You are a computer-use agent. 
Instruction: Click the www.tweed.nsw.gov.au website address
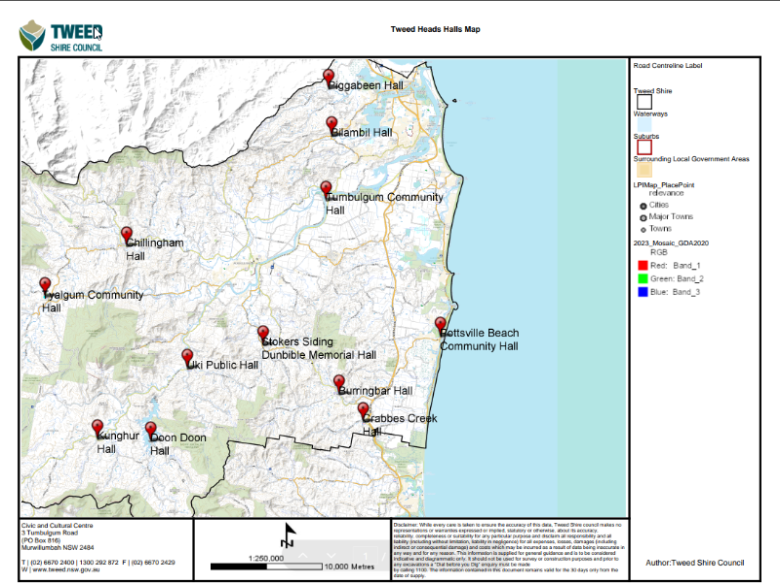click(x=66, y=570)
